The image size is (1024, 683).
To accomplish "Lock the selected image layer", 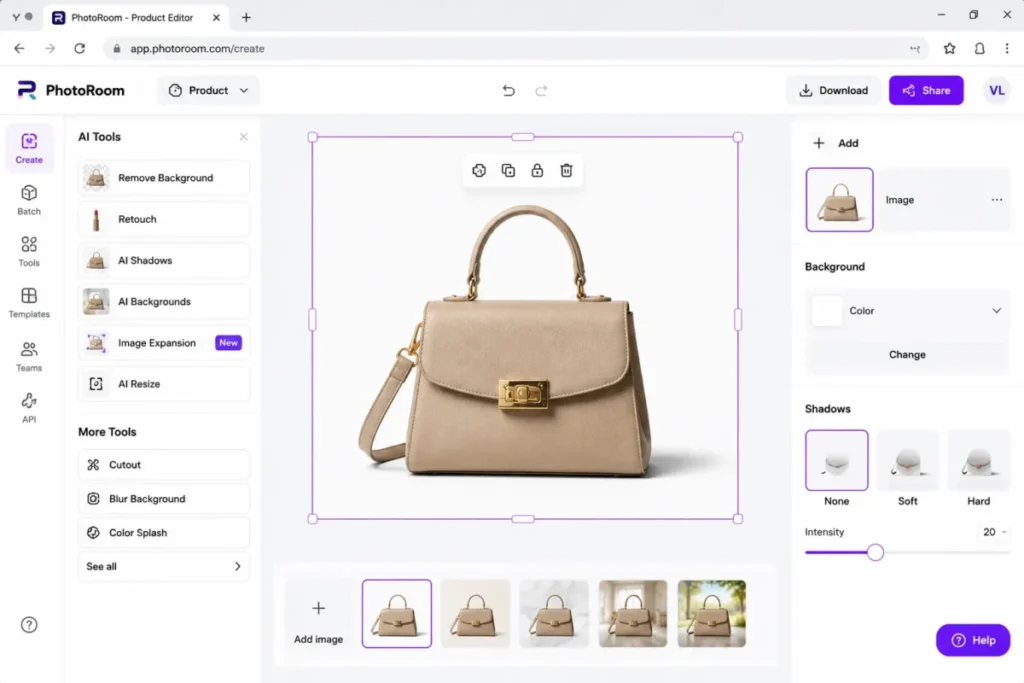I will [x=537, y=170].
